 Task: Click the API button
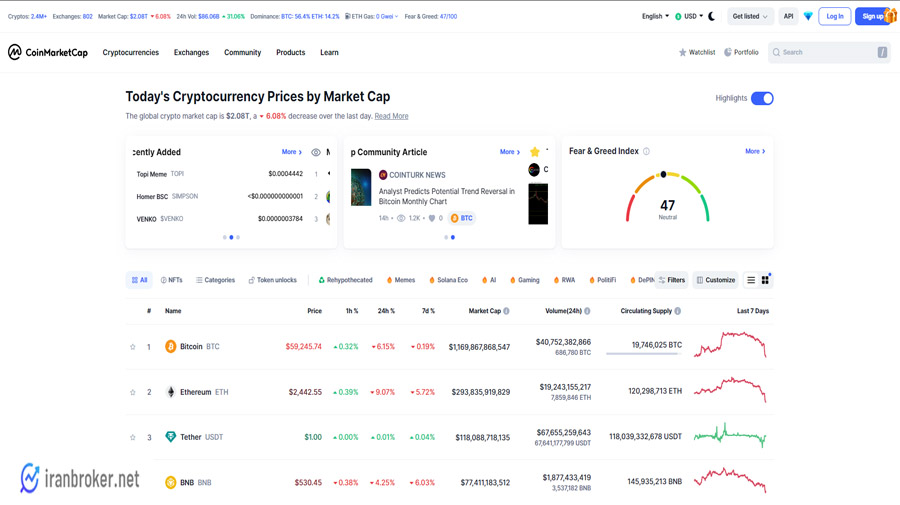789,16
